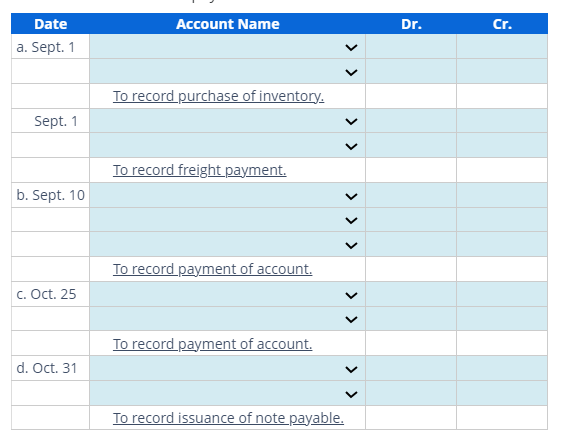Image resolution: width=570 pixels, height=439 pixels.
Task: Click Cr. field in c. Oct. 25 row
Action: point(502,294)
